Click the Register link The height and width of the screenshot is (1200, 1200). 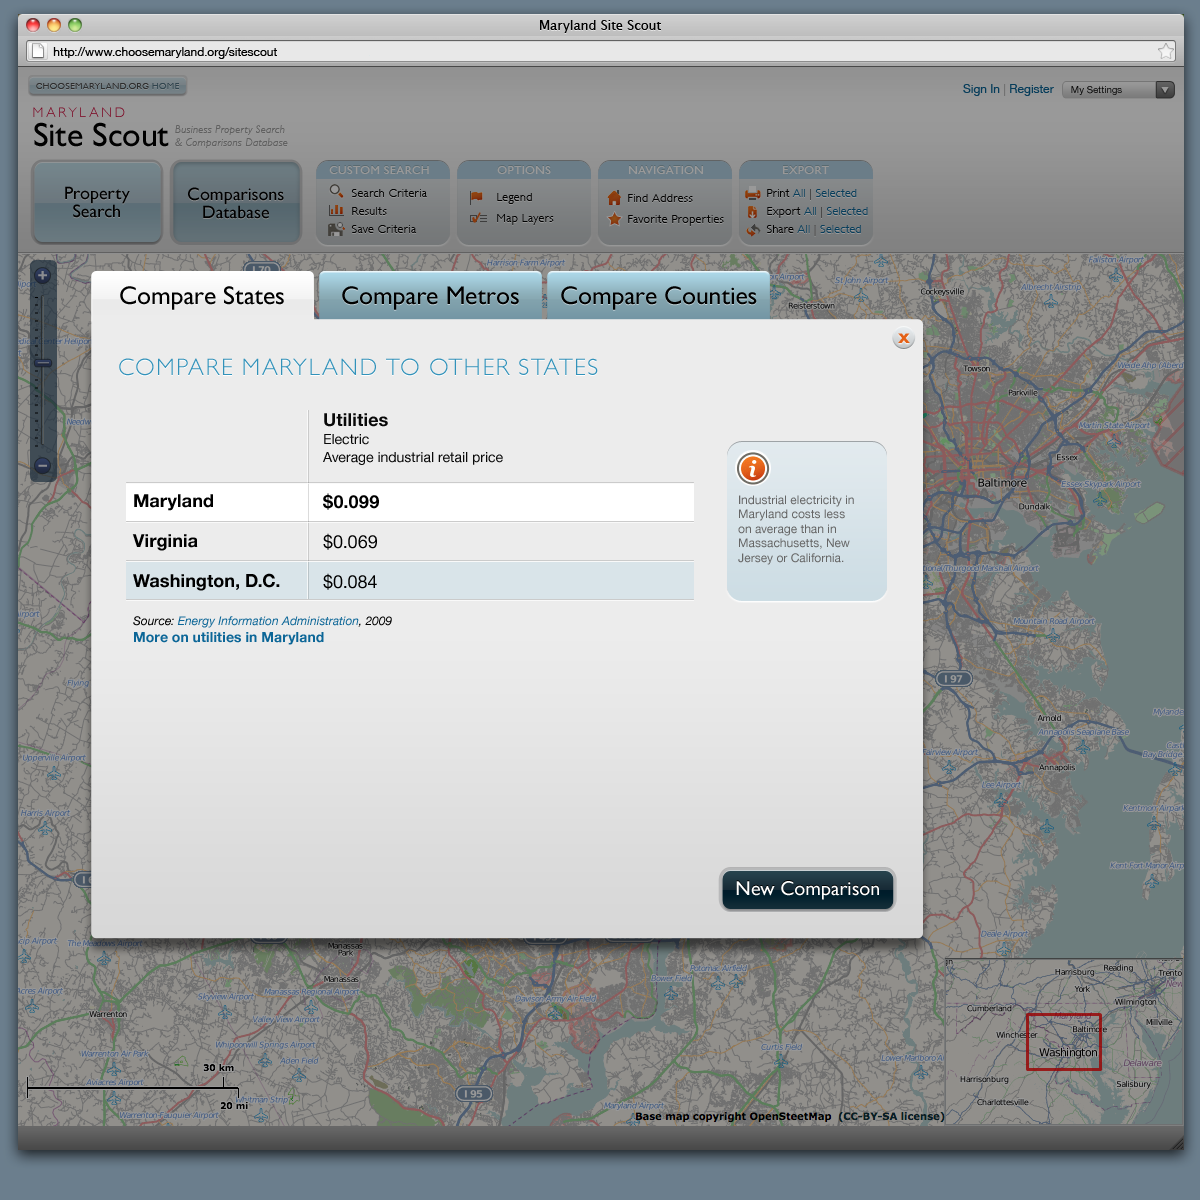(1031, 89)
